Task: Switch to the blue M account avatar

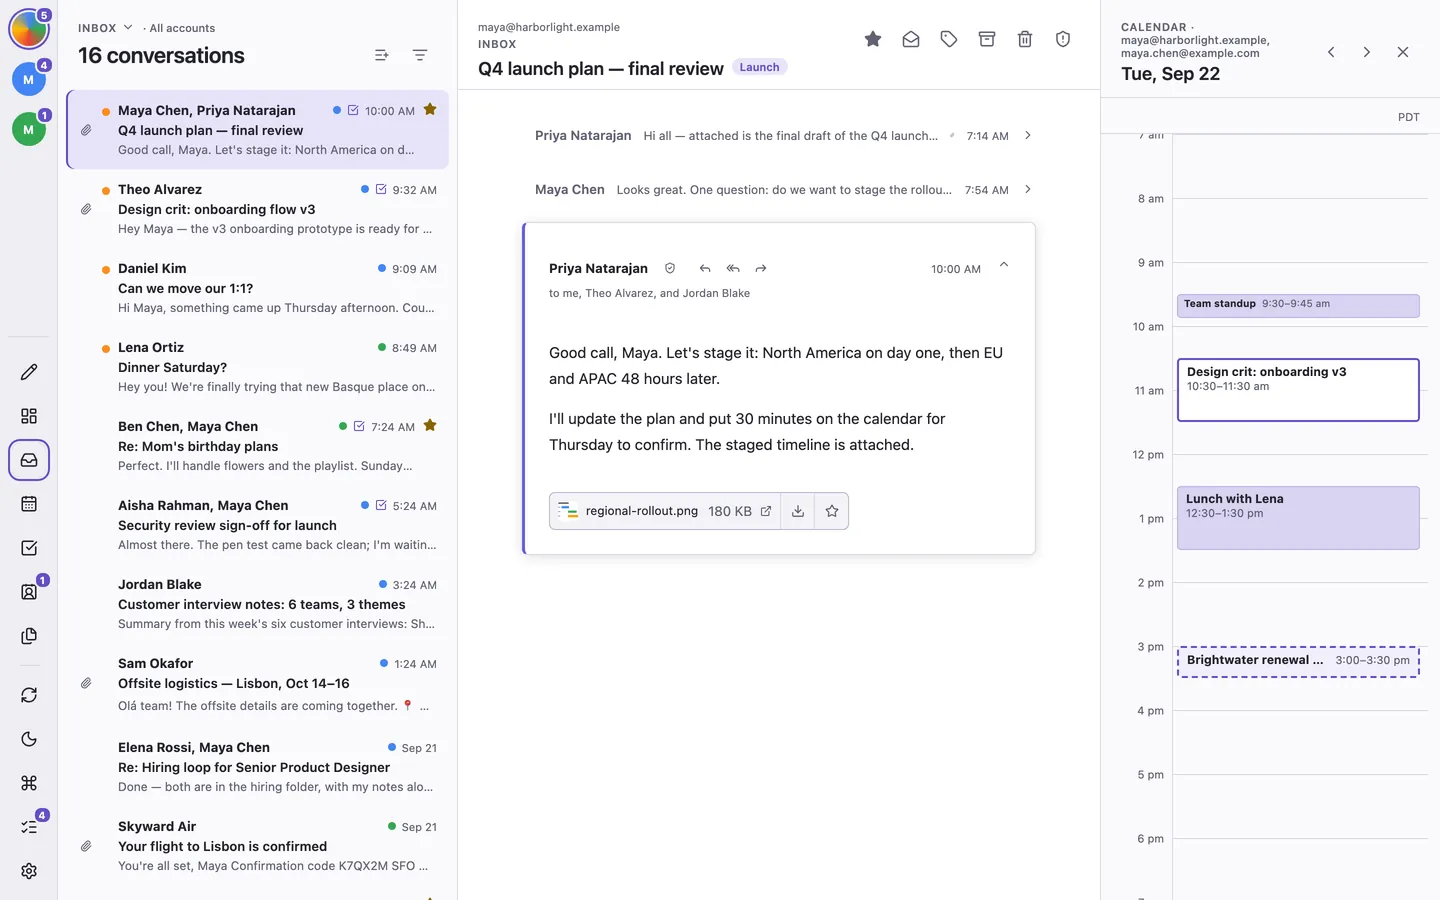Action: [29, 79]
